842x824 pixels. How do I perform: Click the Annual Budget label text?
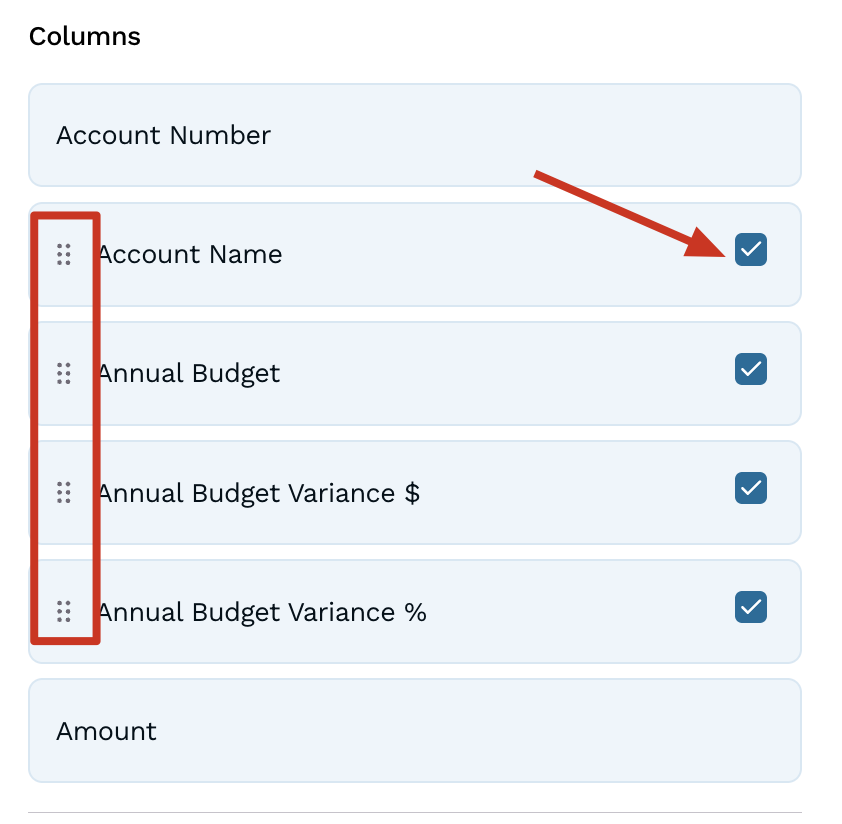(x=189, y=374)
